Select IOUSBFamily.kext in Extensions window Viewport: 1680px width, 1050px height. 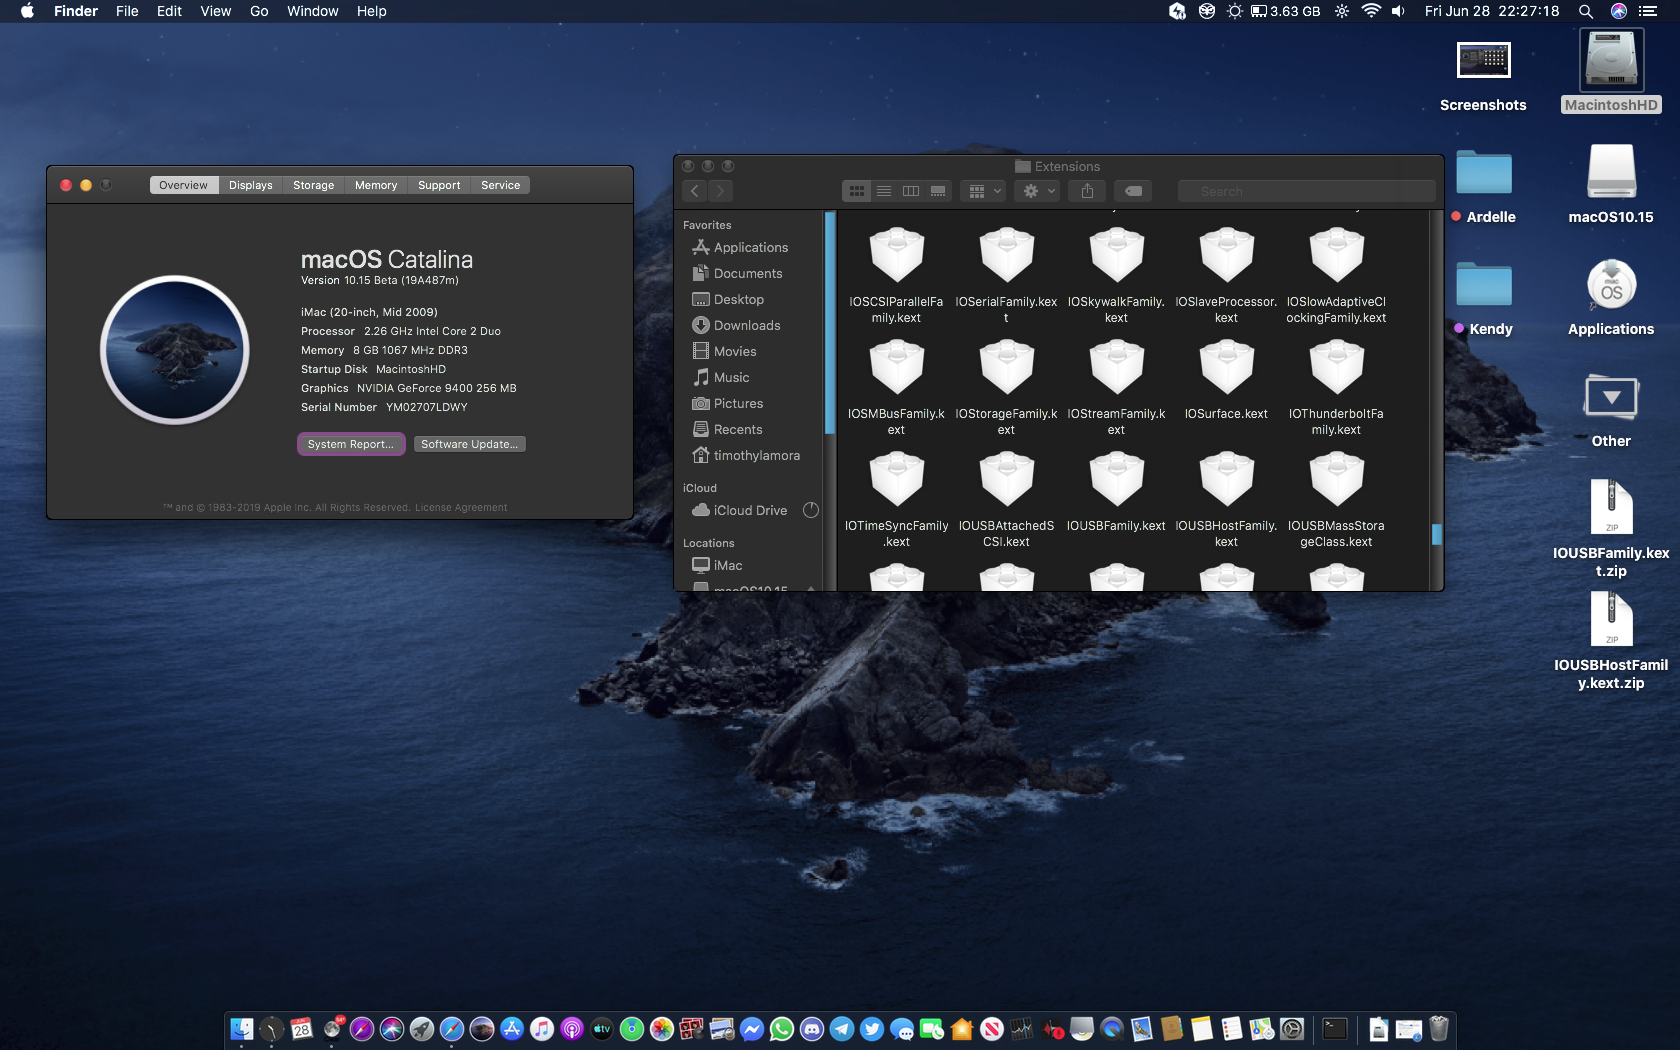pos(1116,492)
